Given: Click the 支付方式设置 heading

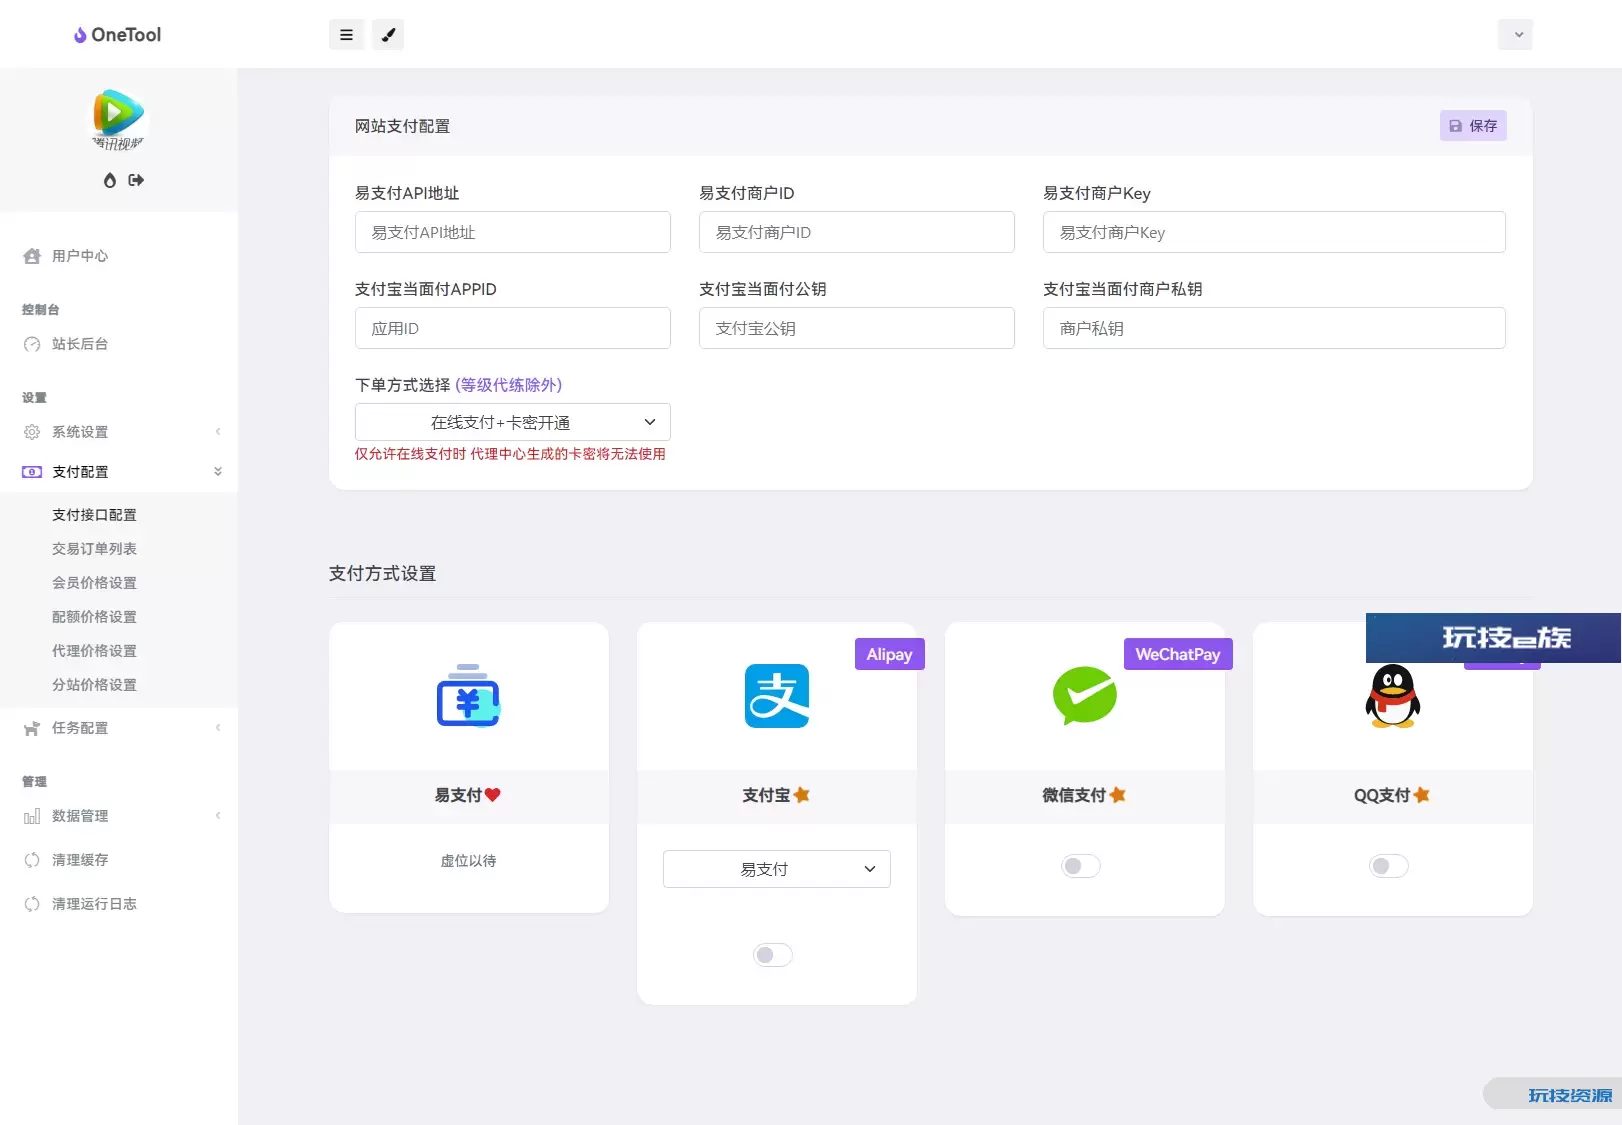Looking at the screenshot, I should (x=382, y=573).
